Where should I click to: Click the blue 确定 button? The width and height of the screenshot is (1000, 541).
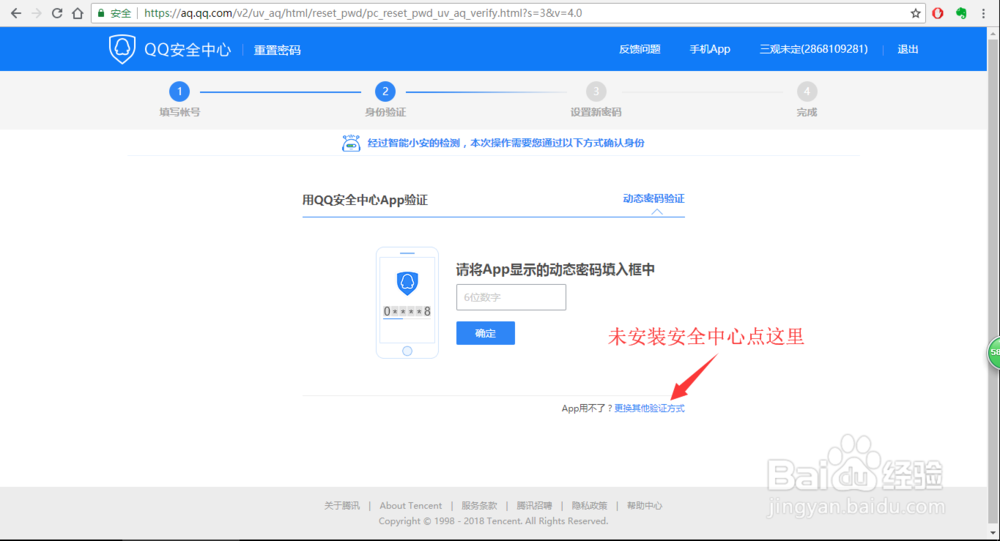coord(485,333)
